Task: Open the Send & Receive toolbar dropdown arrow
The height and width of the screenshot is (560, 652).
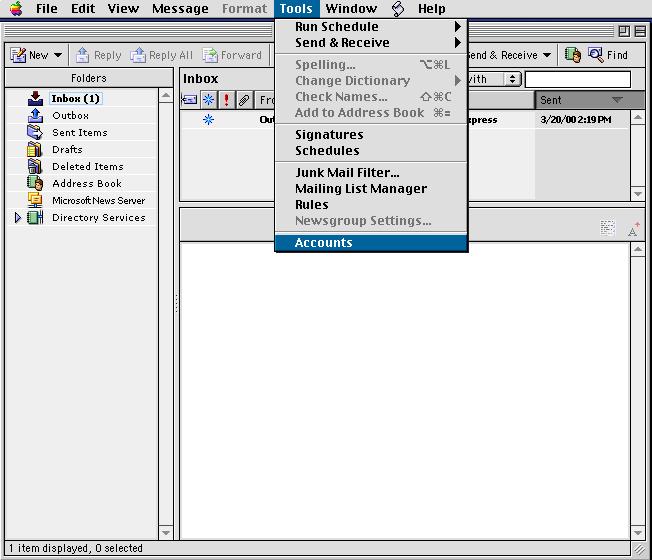Action: coord(547,55)
